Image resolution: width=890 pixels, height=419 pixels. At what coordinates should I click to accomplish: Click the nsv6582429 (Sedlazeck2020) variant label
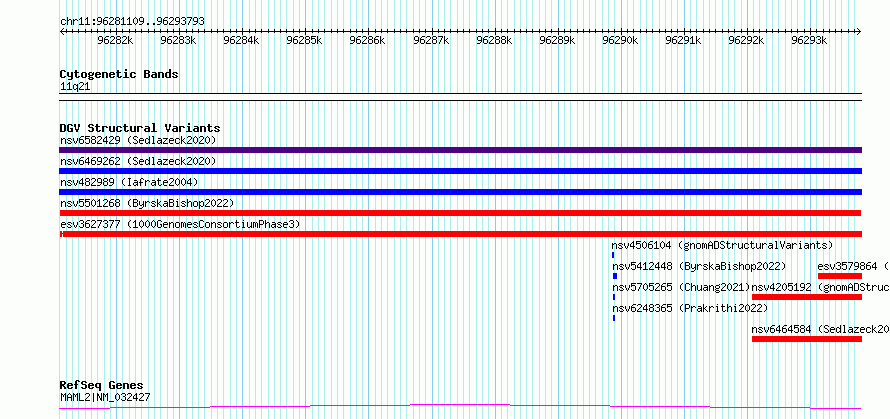[138, 140]
